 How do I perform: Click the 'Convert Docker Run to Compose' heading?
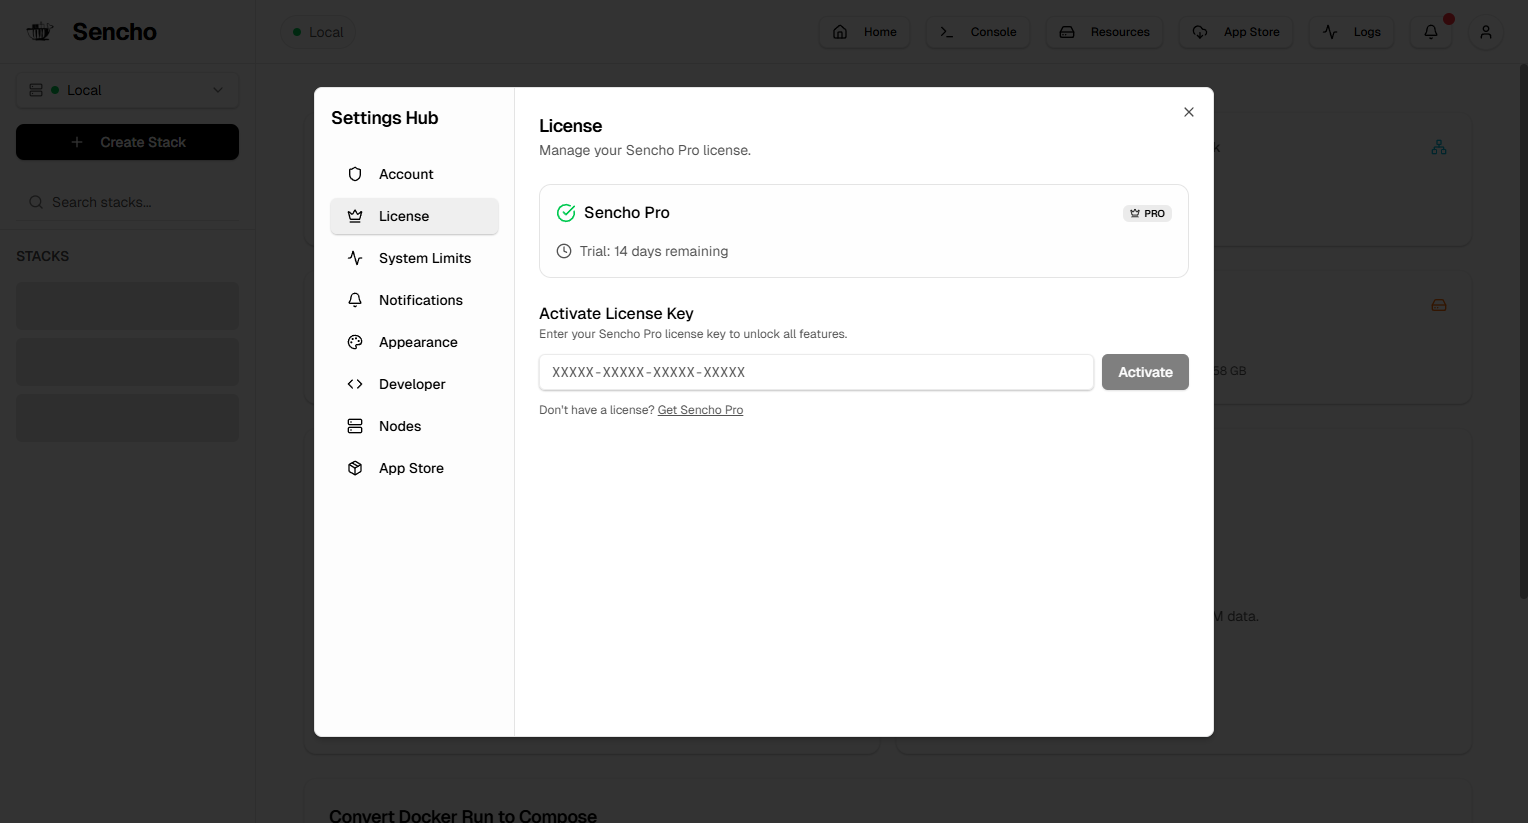(463, 816)
